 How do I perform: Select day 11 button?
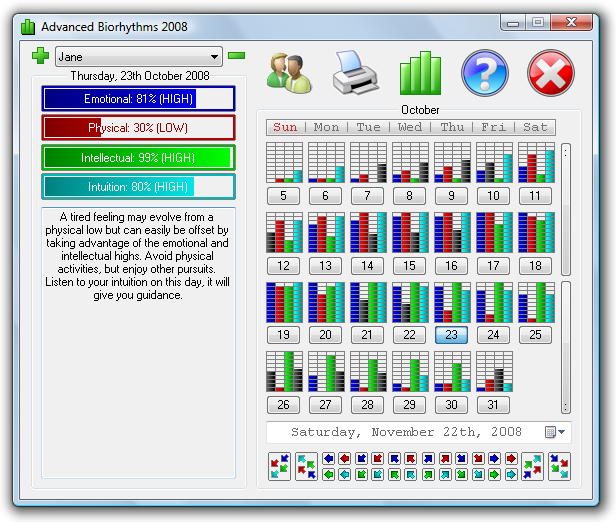(x=535, y=196)
